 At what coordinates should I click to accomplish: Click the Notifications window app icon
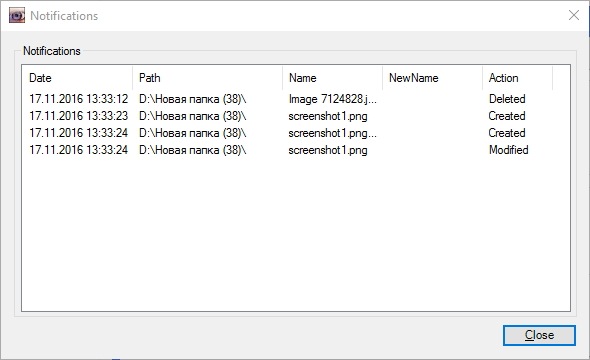pos(17,15)
